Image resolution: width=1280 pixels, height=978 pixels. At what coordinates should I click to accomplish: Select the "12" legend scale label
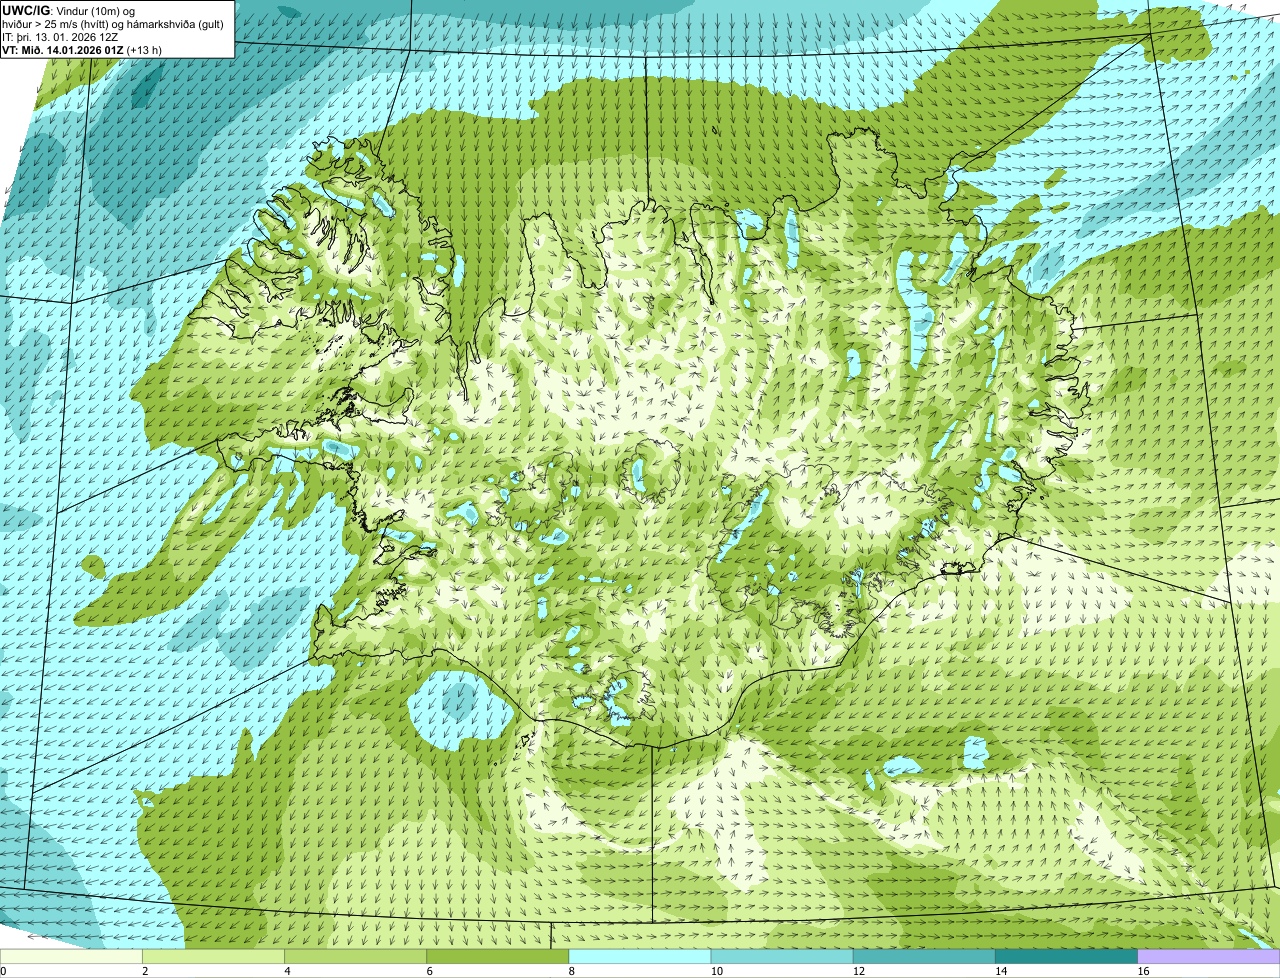[858, 971]
